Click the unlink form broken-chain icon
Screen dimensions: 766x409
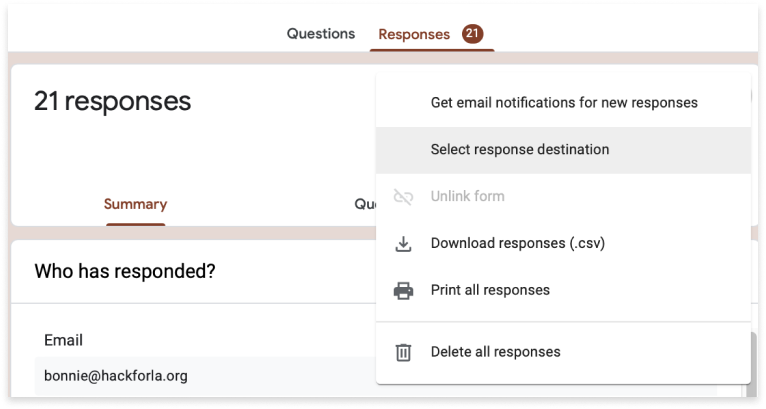point(404,197)
